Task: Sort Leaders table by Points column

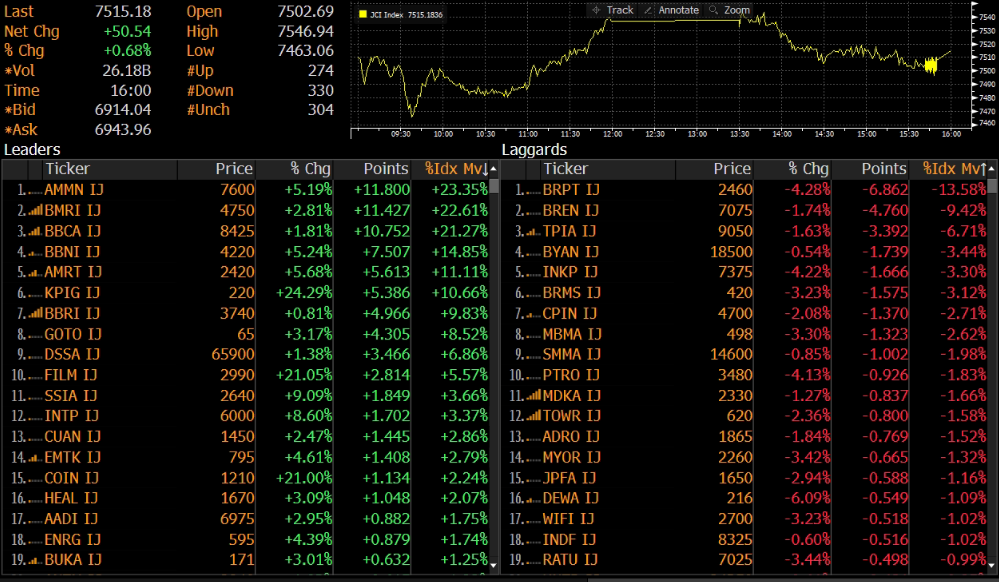Action: (385, 169)
